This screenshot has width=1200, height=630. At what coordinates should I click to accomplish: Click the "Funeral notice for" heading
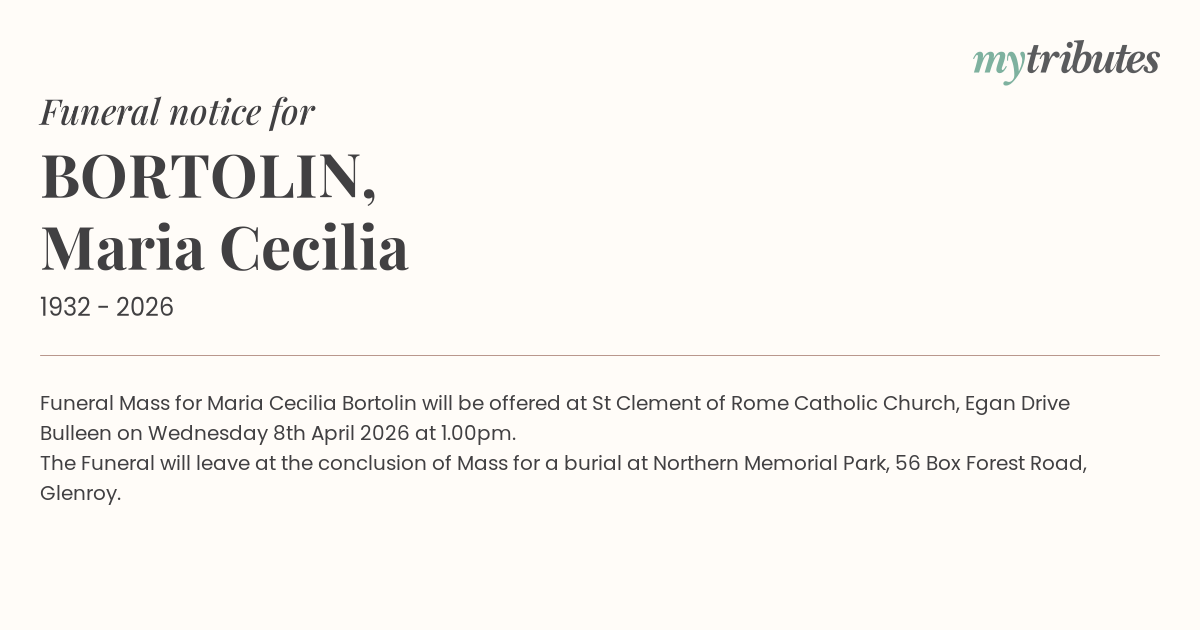point(177,112)
